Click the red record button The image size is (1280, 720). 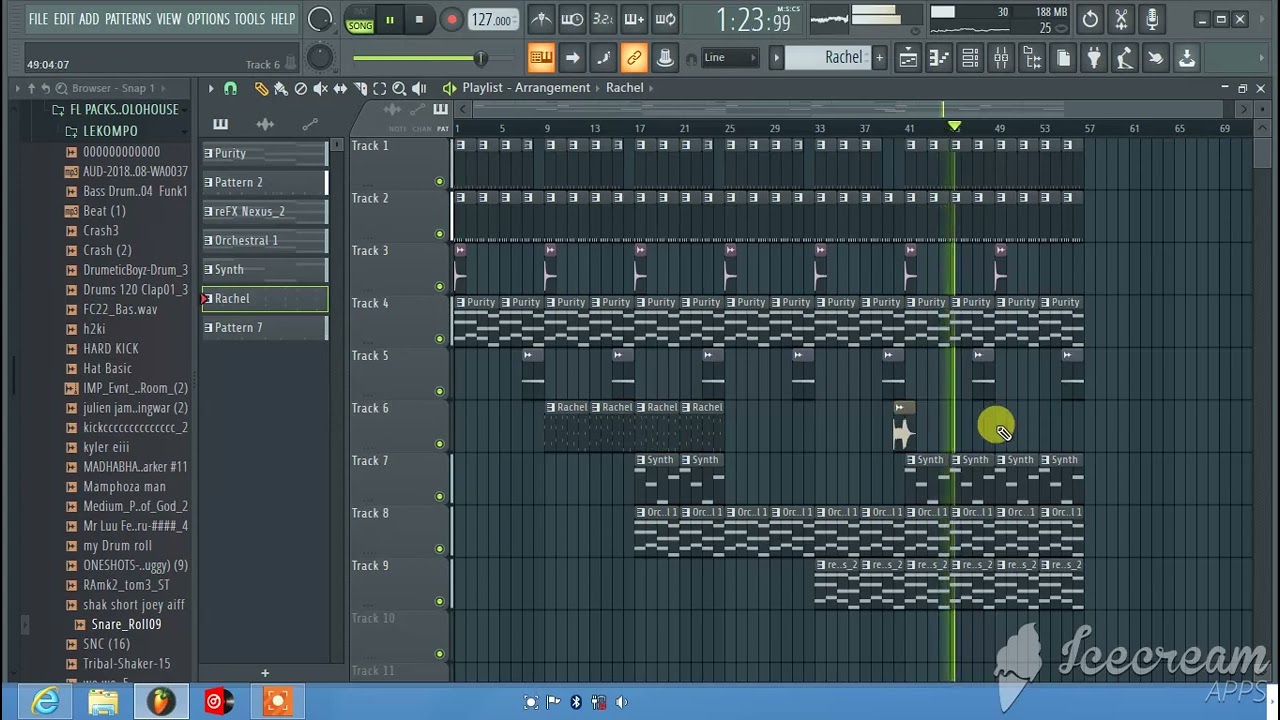[451, 19]
